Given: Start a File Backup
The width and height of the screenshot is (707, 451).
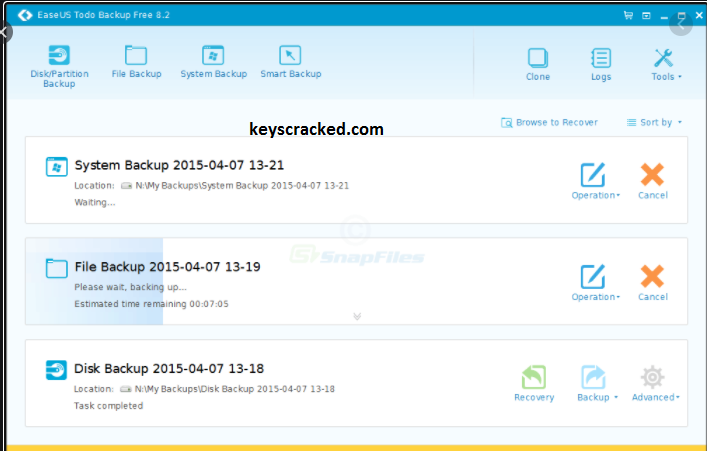Looking at the screenshot, I should [136, 62].
